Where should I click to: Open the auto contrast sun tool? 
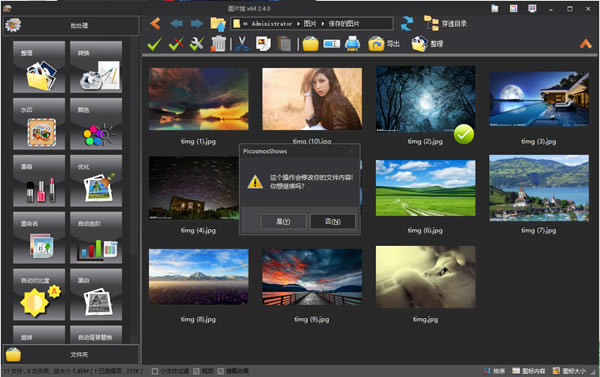coord(39,294)
